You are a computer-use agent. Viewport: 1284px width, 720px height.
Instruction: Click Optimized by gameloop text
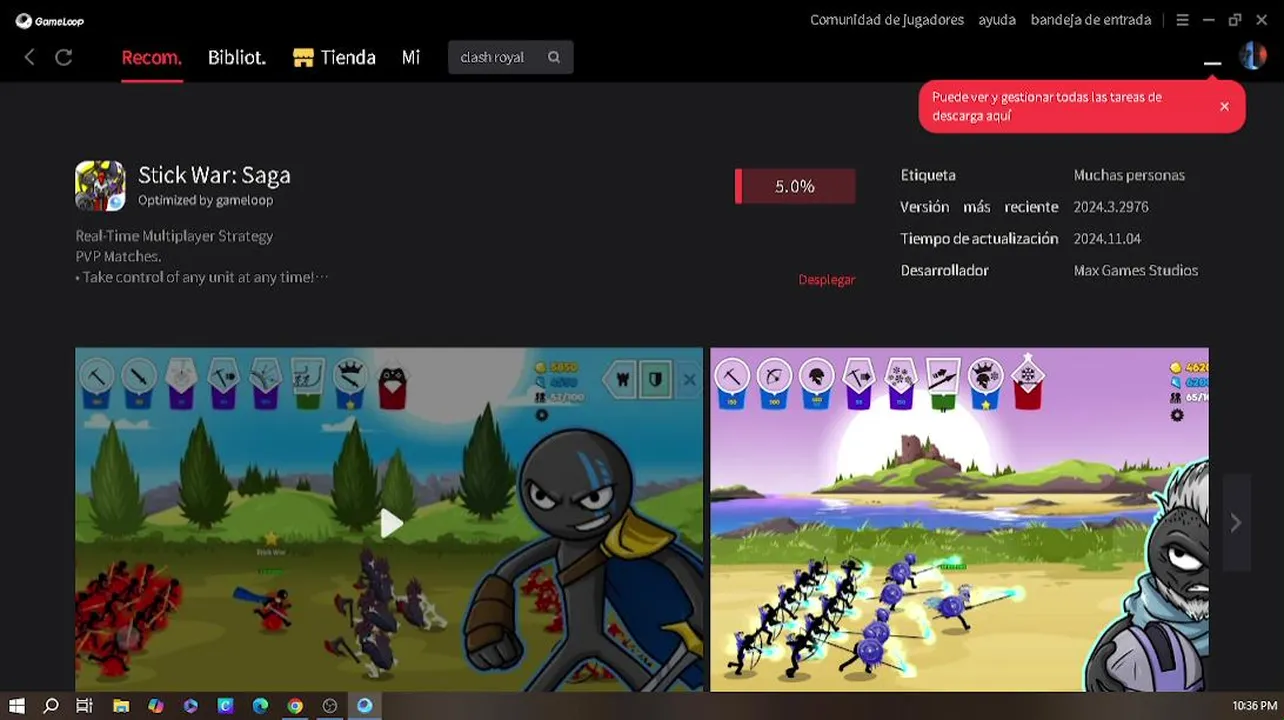[205, 200]
